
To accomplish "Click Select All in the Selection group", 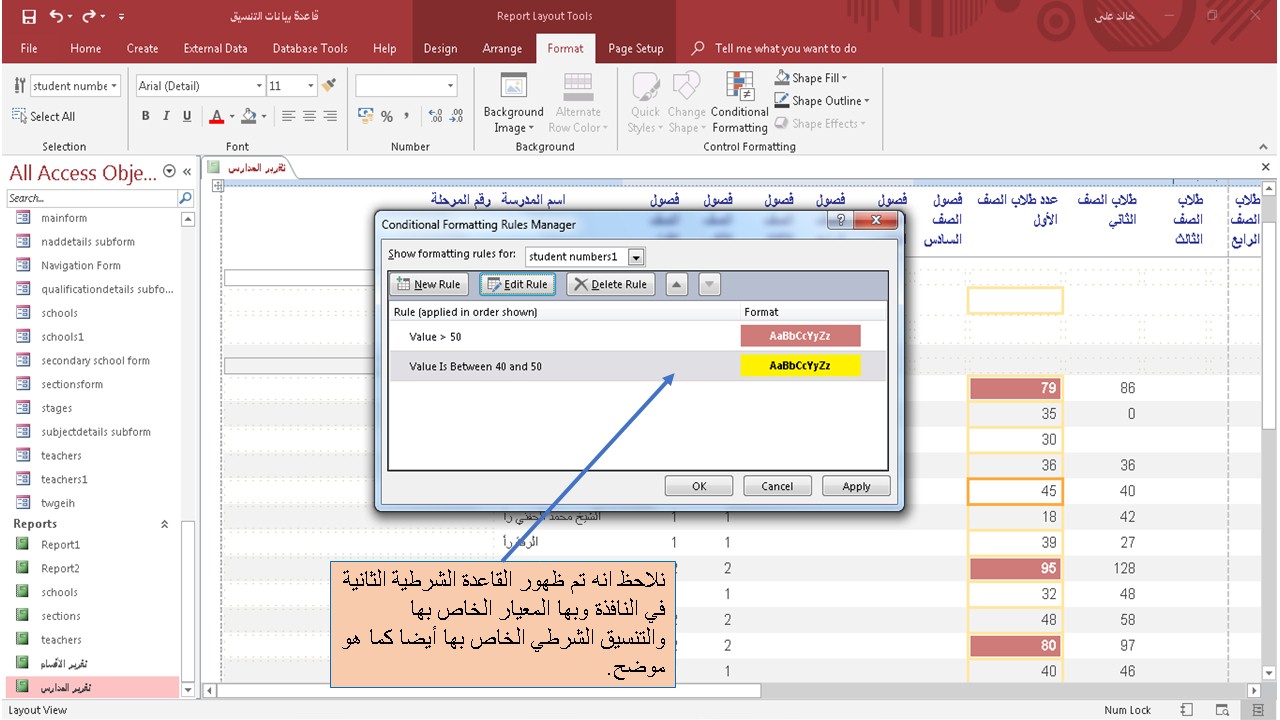I will click(x=44, y=116).
